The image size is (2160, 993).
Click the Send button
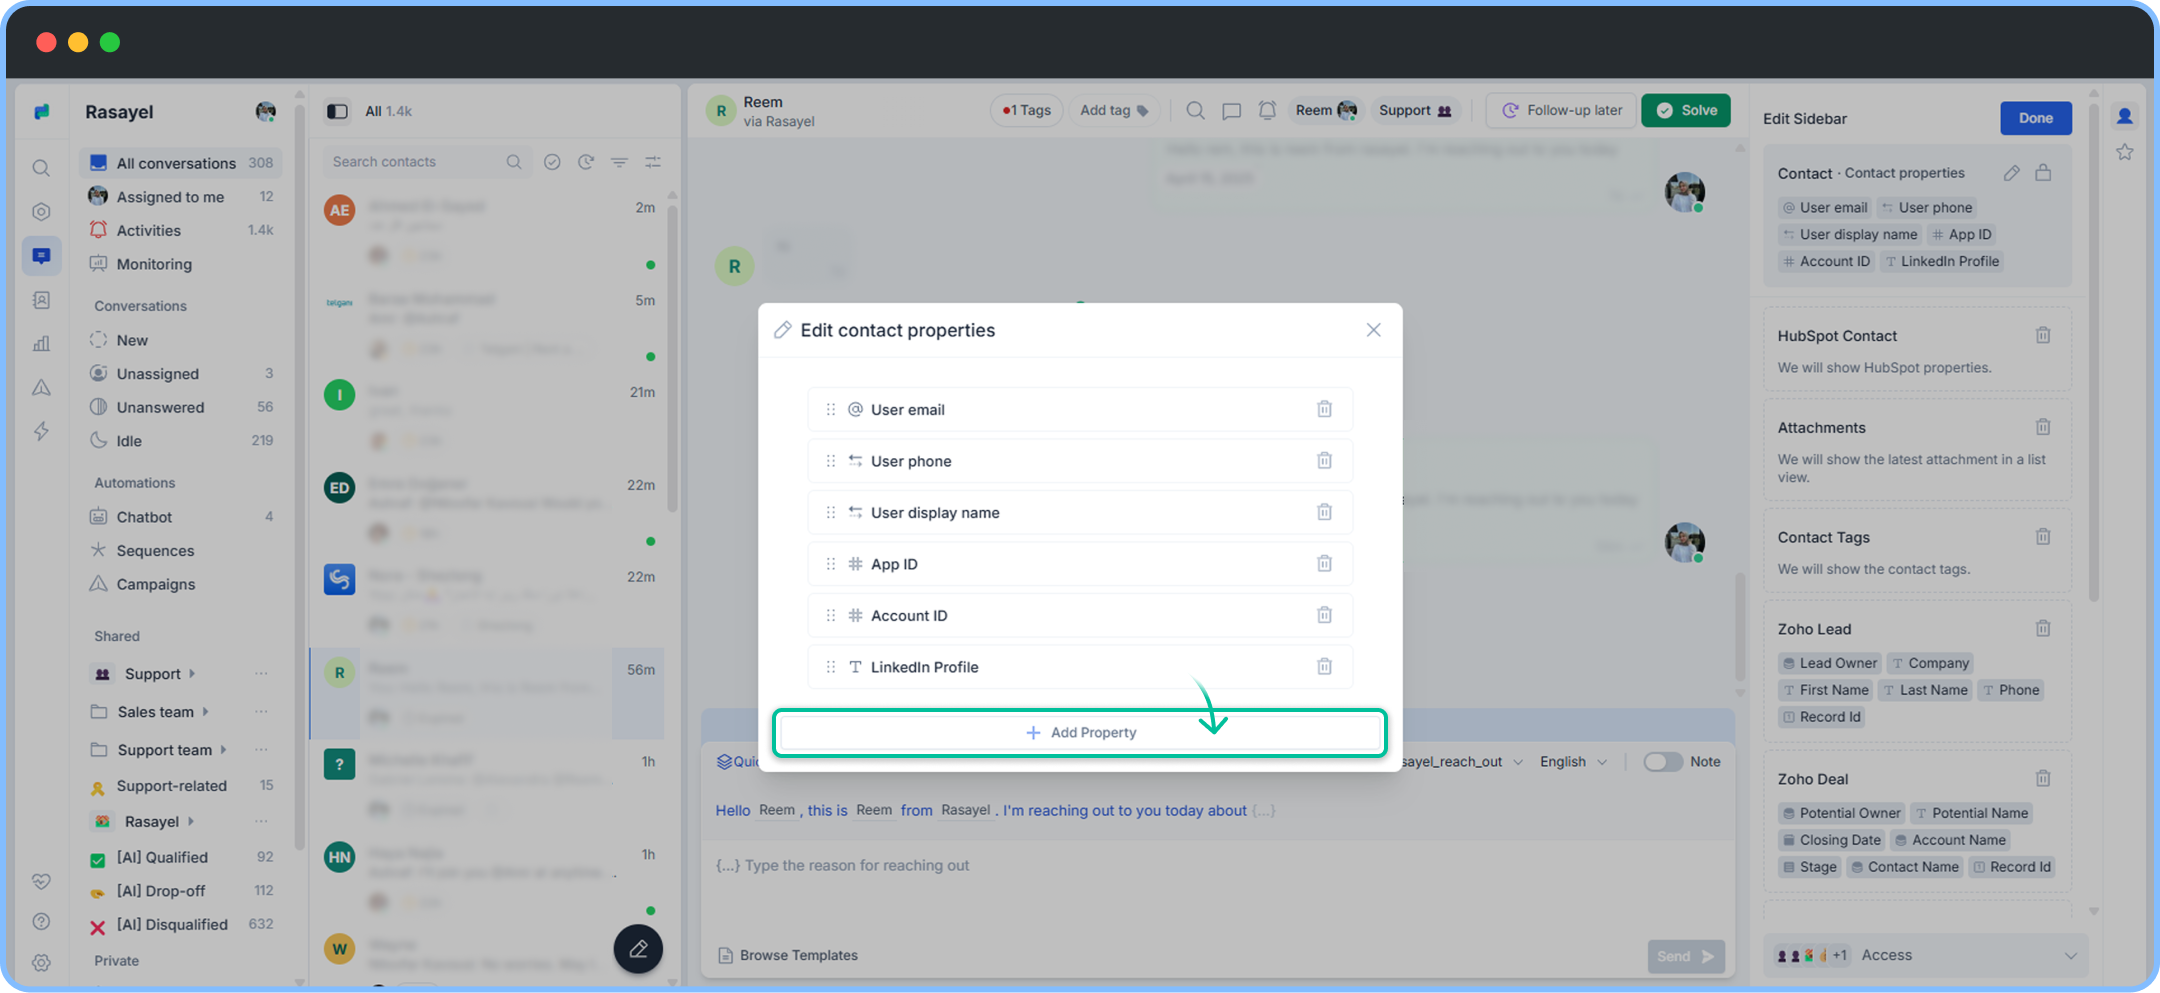(x=1686, y=957)
